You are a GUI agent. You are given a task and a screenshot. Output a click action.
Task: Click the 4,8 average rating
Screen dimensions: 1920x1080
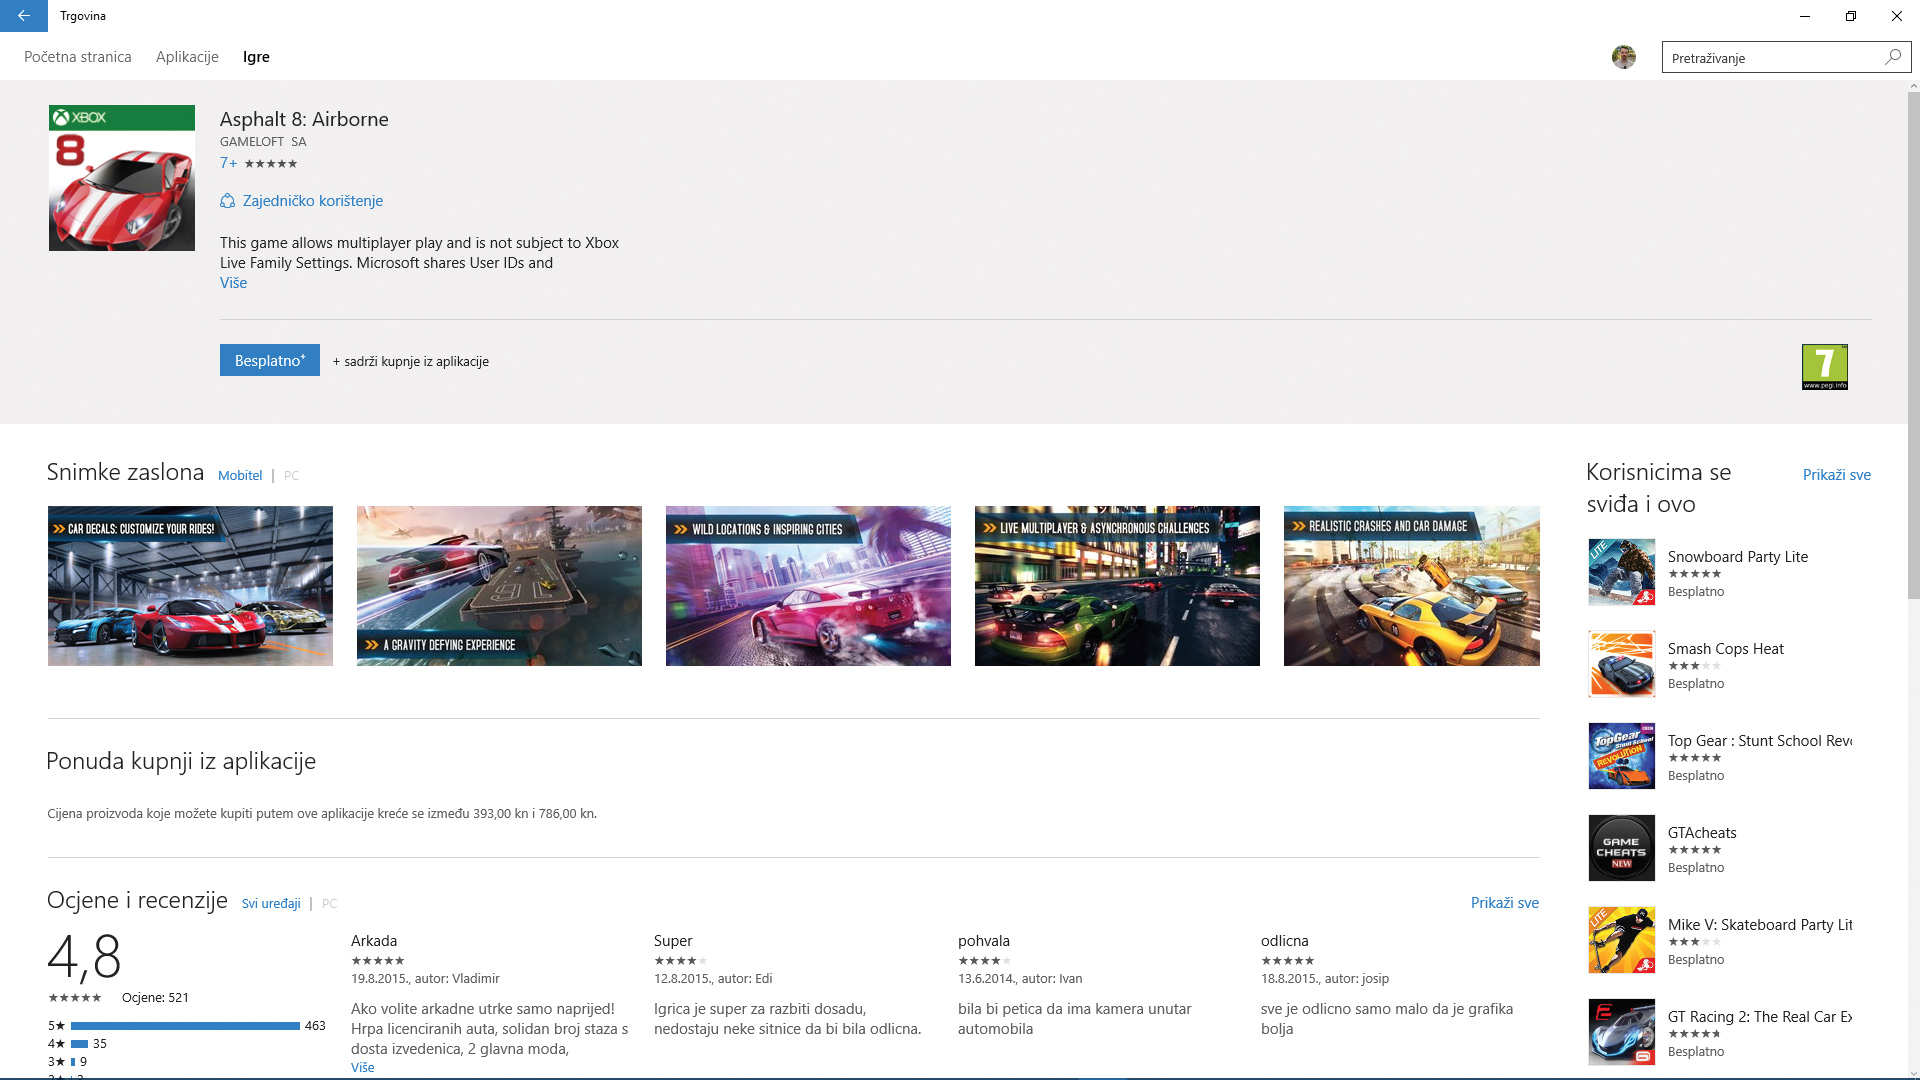tap(84, 956)
